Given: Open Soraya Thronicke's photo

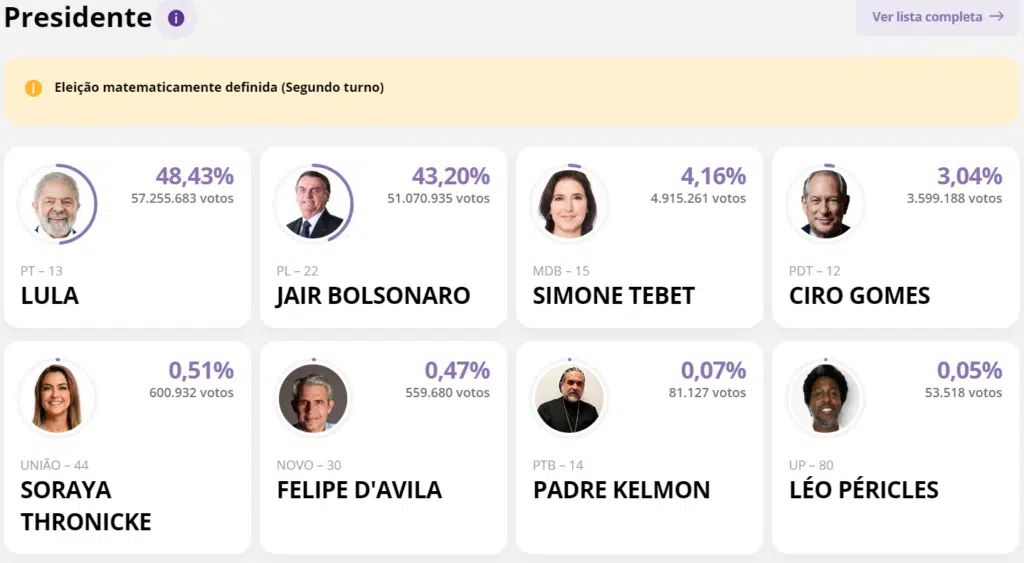Looking at the screenshot, I should (x=56, y=398).
